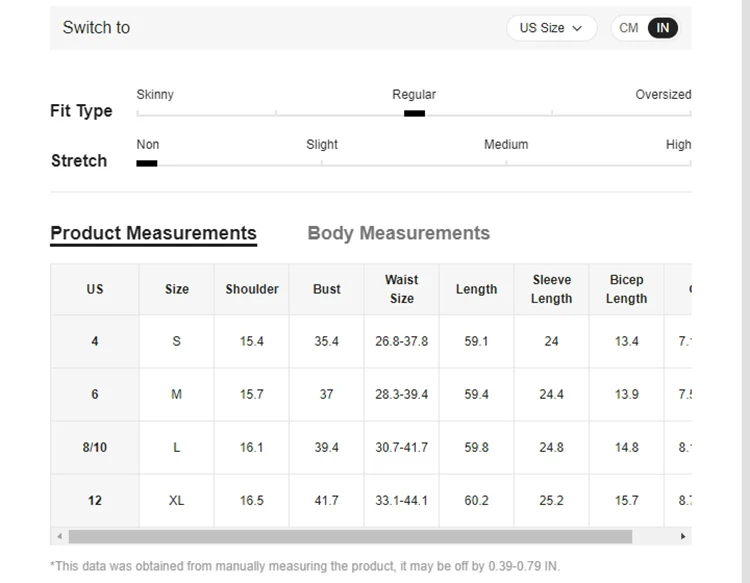This screenshot has height=583, width=750.
Task: Click the table's scroll left arrow
Action: (59, 537)
